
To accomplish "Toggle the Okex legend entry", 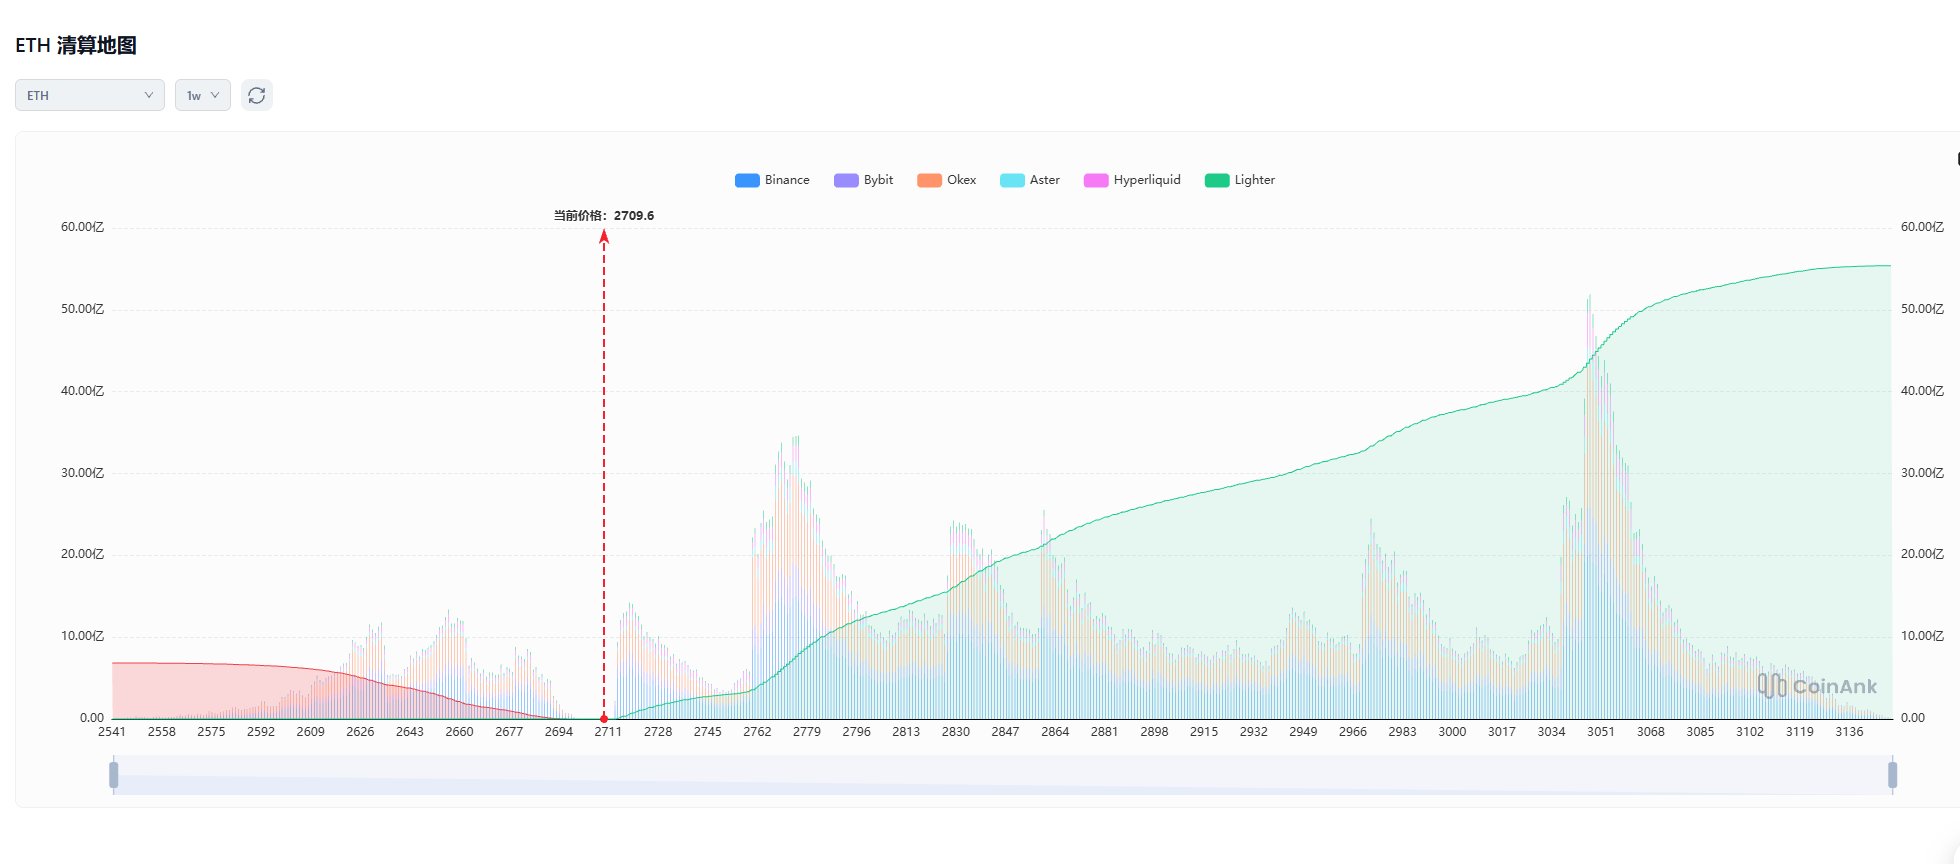I will [947, 180].
